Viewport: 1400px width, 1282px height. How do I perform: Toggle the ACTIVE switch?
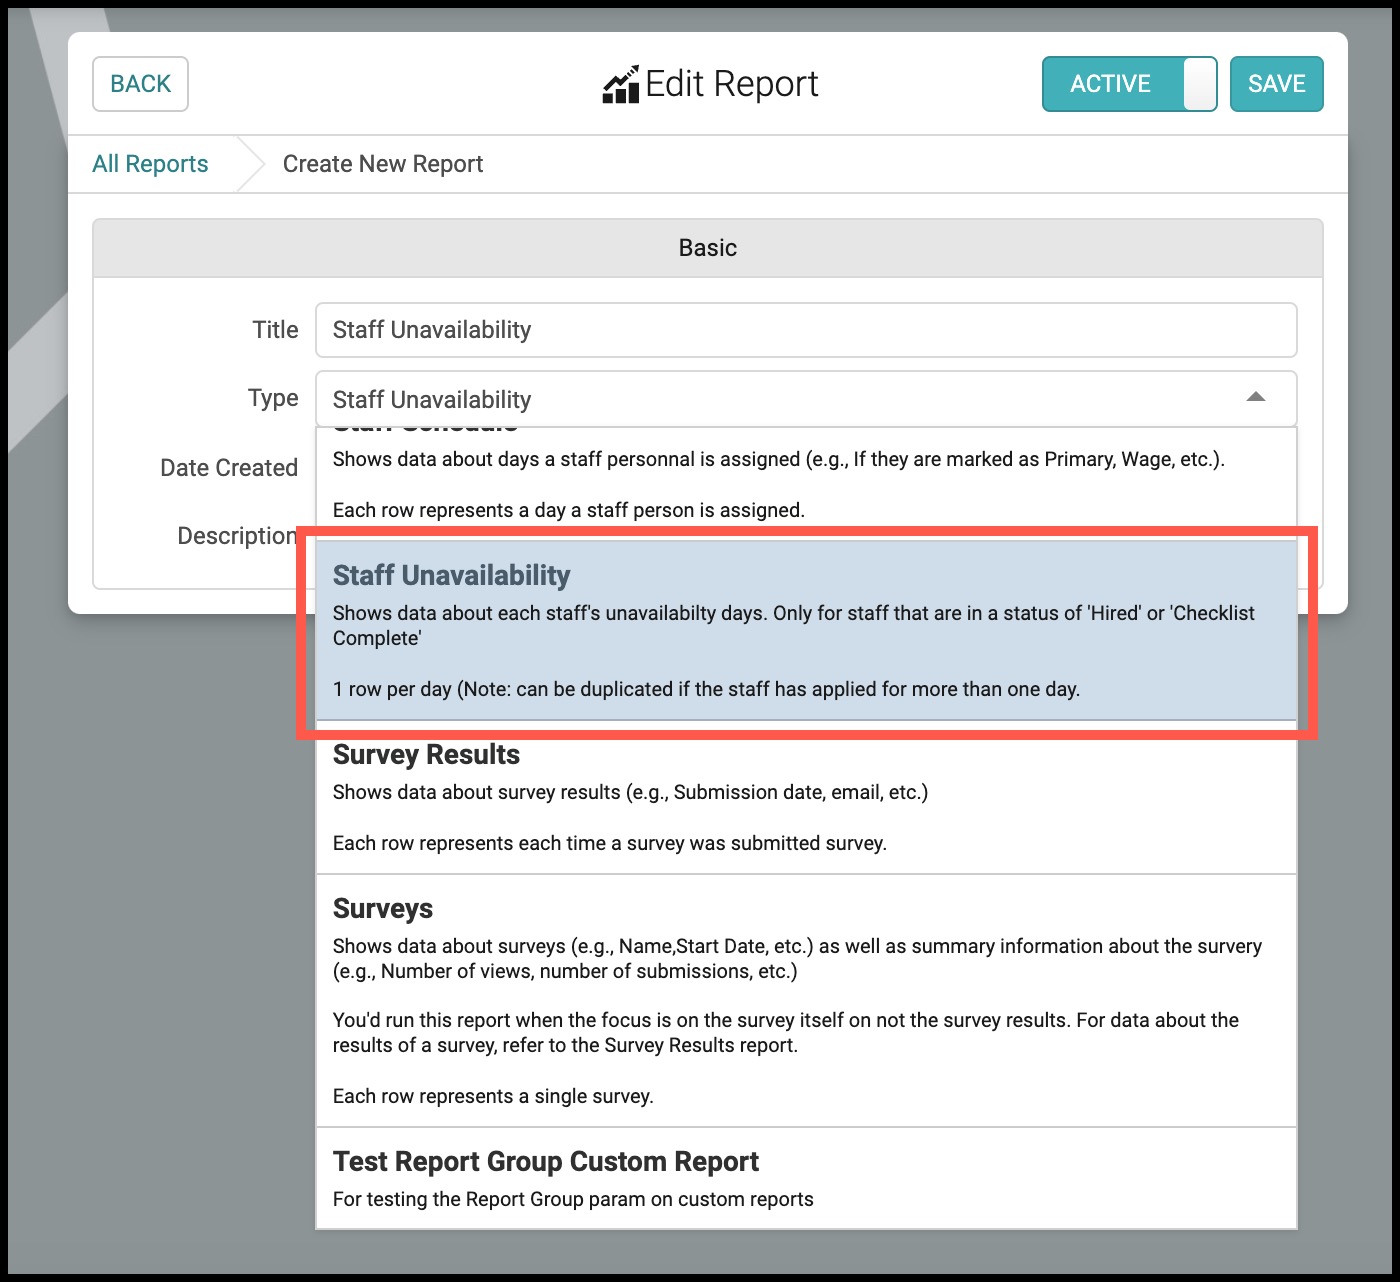[x=1129, y=84]
